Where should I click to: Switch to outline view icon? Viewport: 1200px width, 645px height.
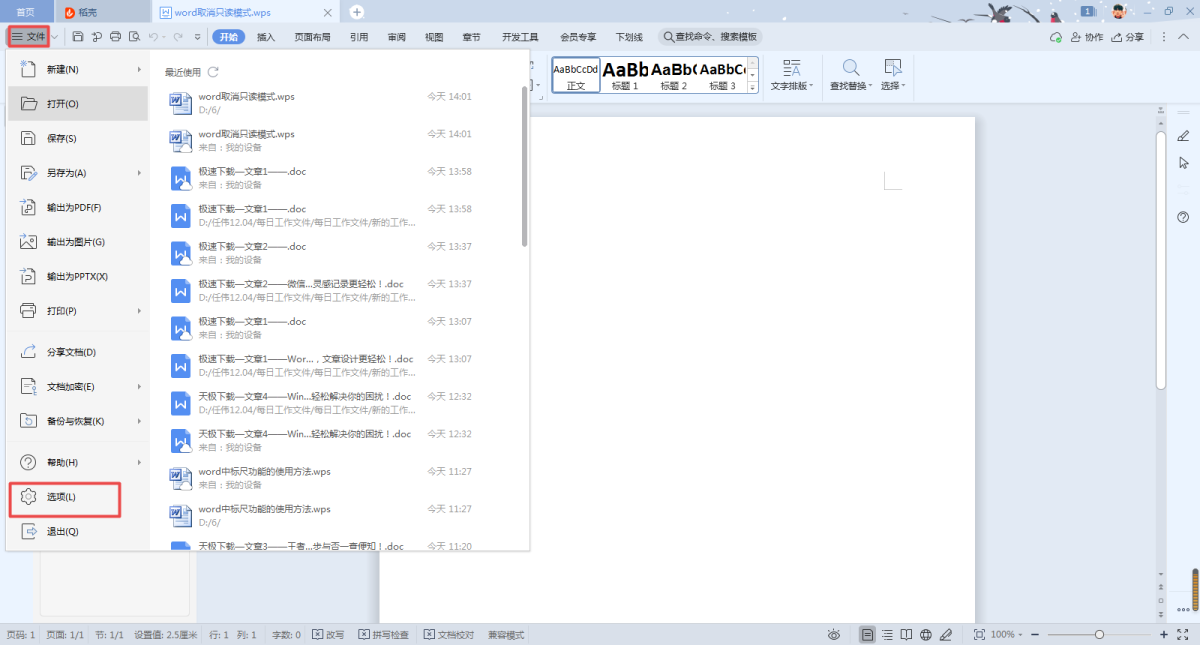click(887, 635)
